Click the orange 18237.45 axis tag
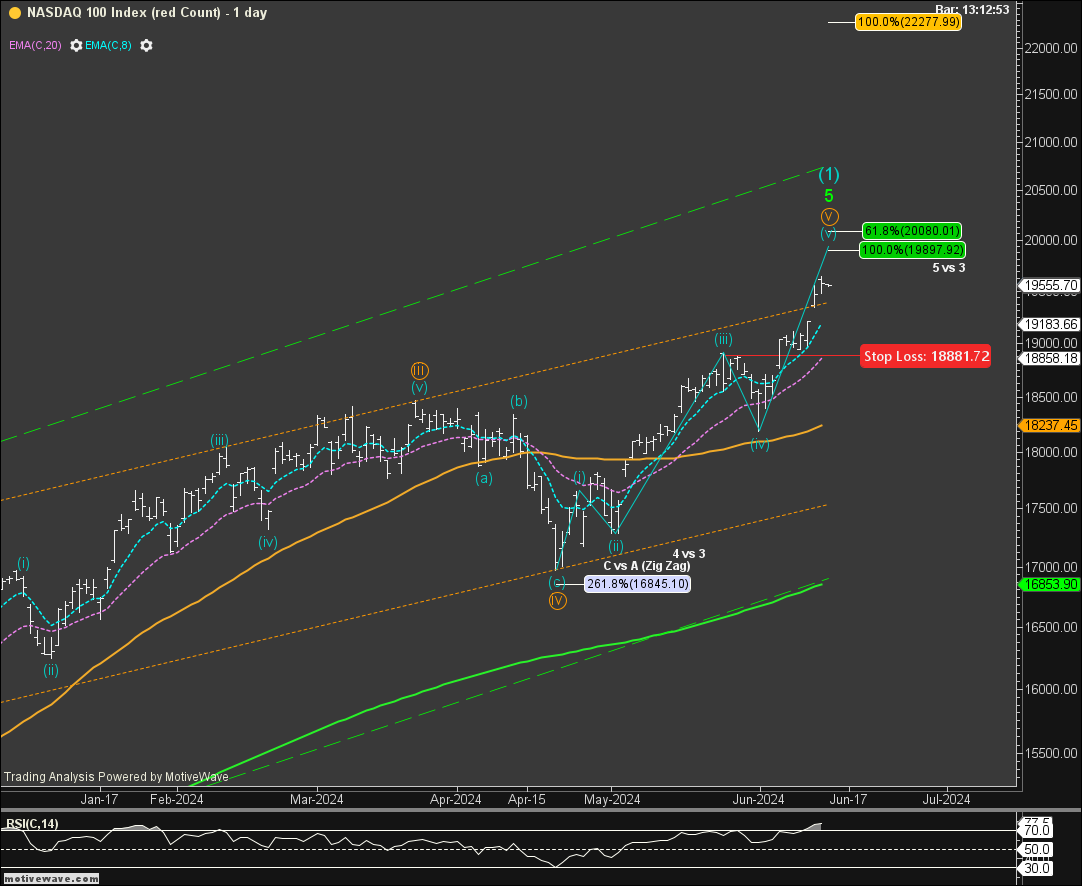 1051,425
